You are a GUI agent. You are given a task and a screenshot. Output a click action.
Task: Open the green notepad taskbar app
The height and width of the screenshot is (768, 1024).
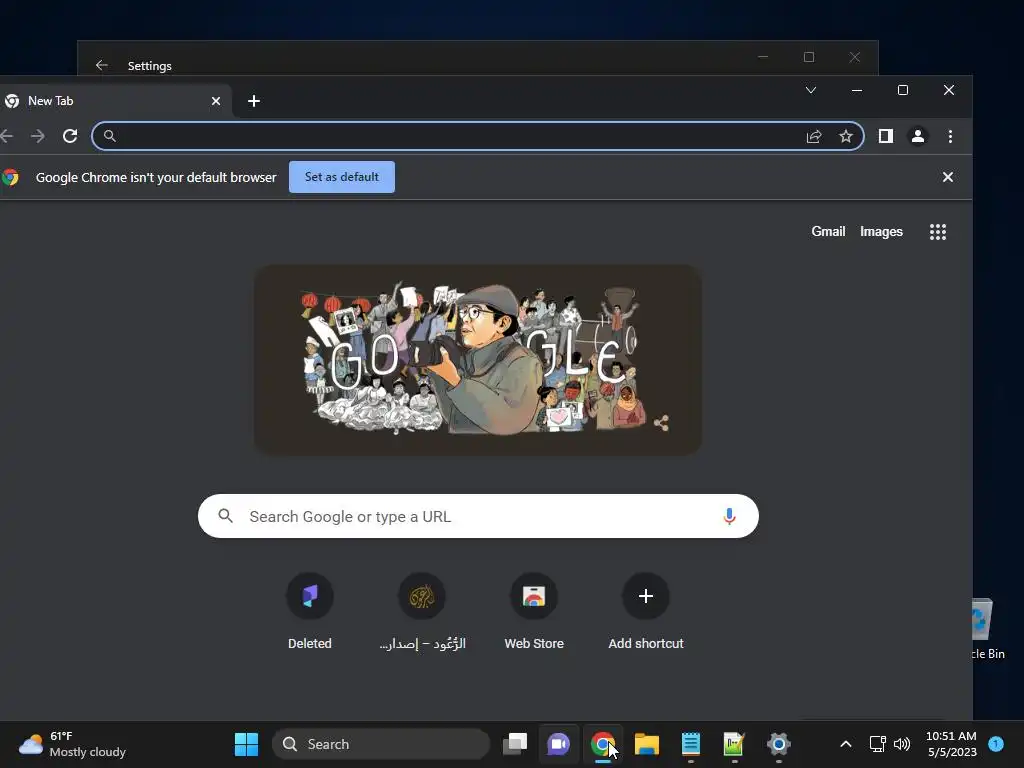(x=734, y=744)
